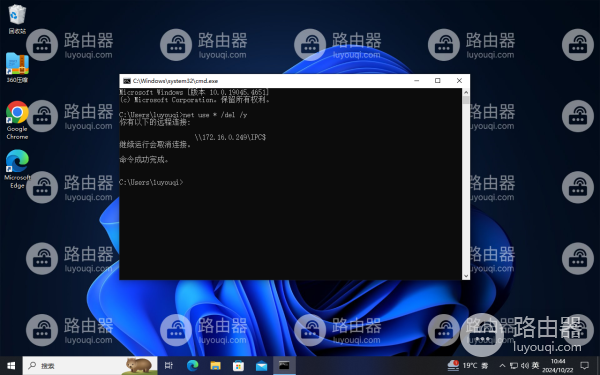The width and height of the screenshot is (600, 375).
Task: Click the '你有以下的远程连接:' line
Action: [155, 122]
